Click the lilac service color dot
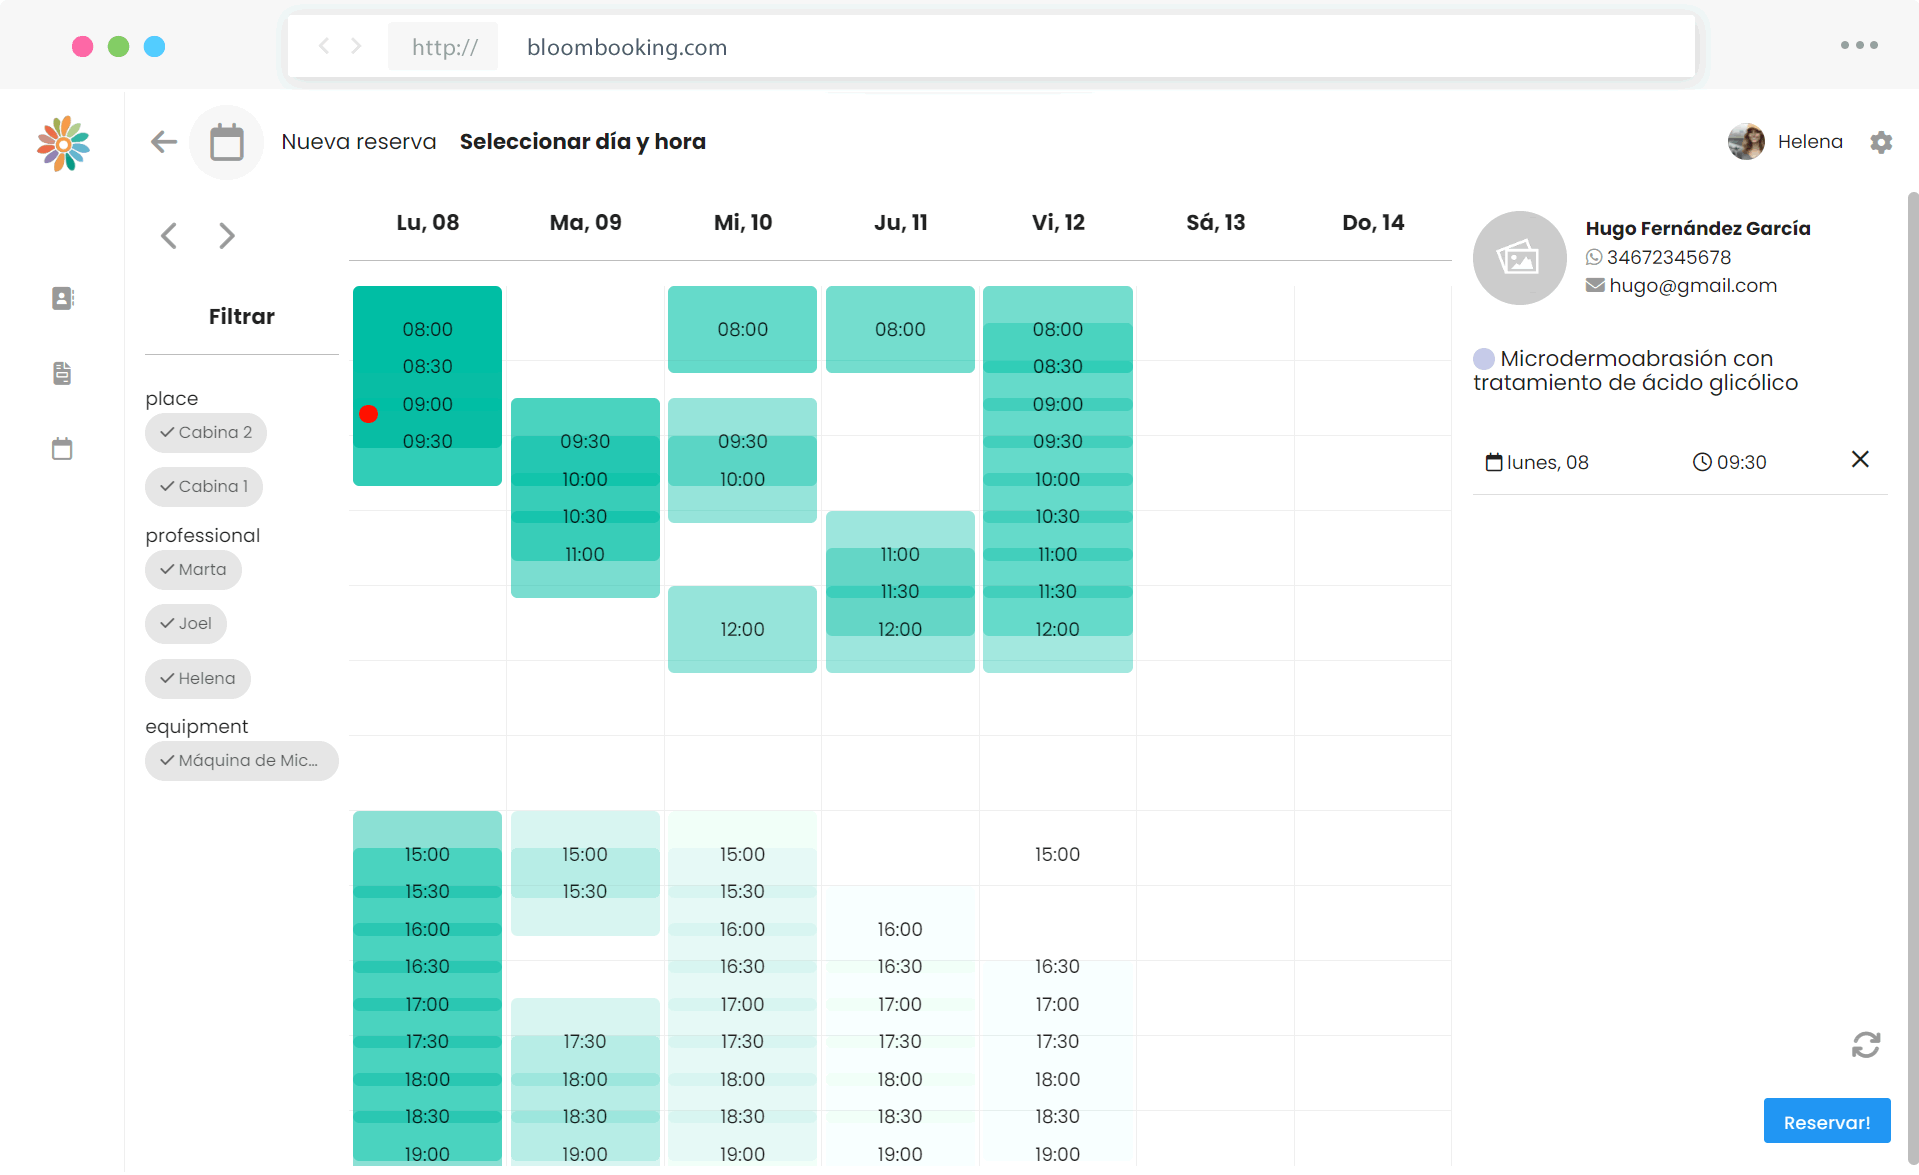The image size is (1919, 1175). coord(1484,358)
